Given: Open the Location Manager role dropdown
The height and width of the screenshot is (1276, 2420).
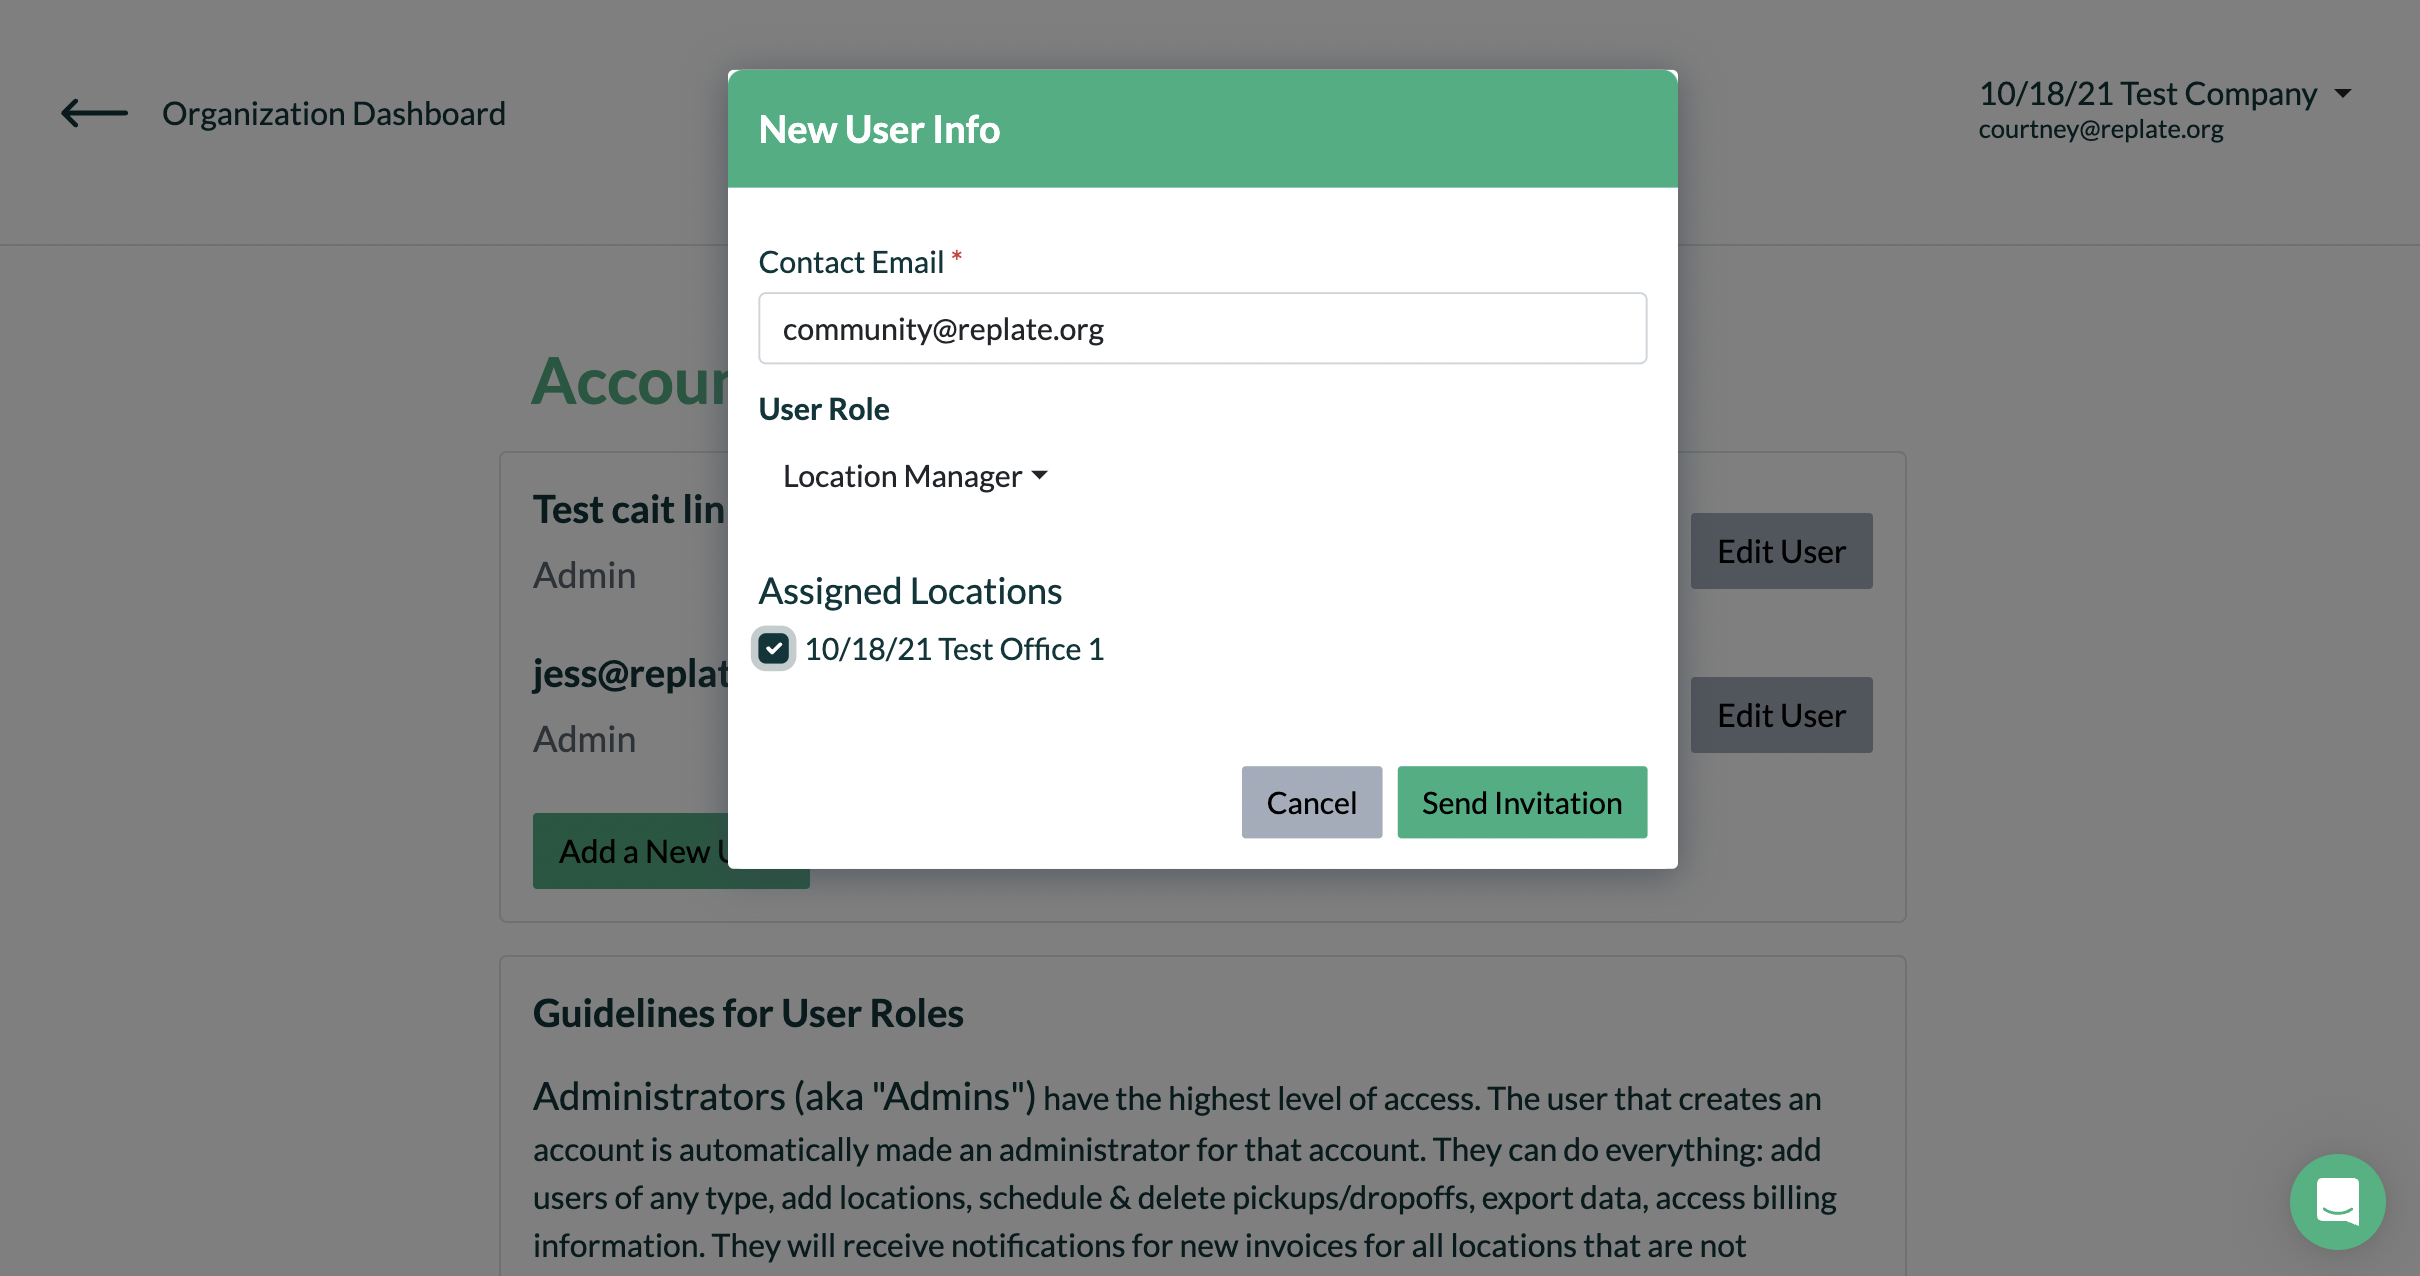Looking at the screenshot, I should pyautogui.click(x=913, y=476).
